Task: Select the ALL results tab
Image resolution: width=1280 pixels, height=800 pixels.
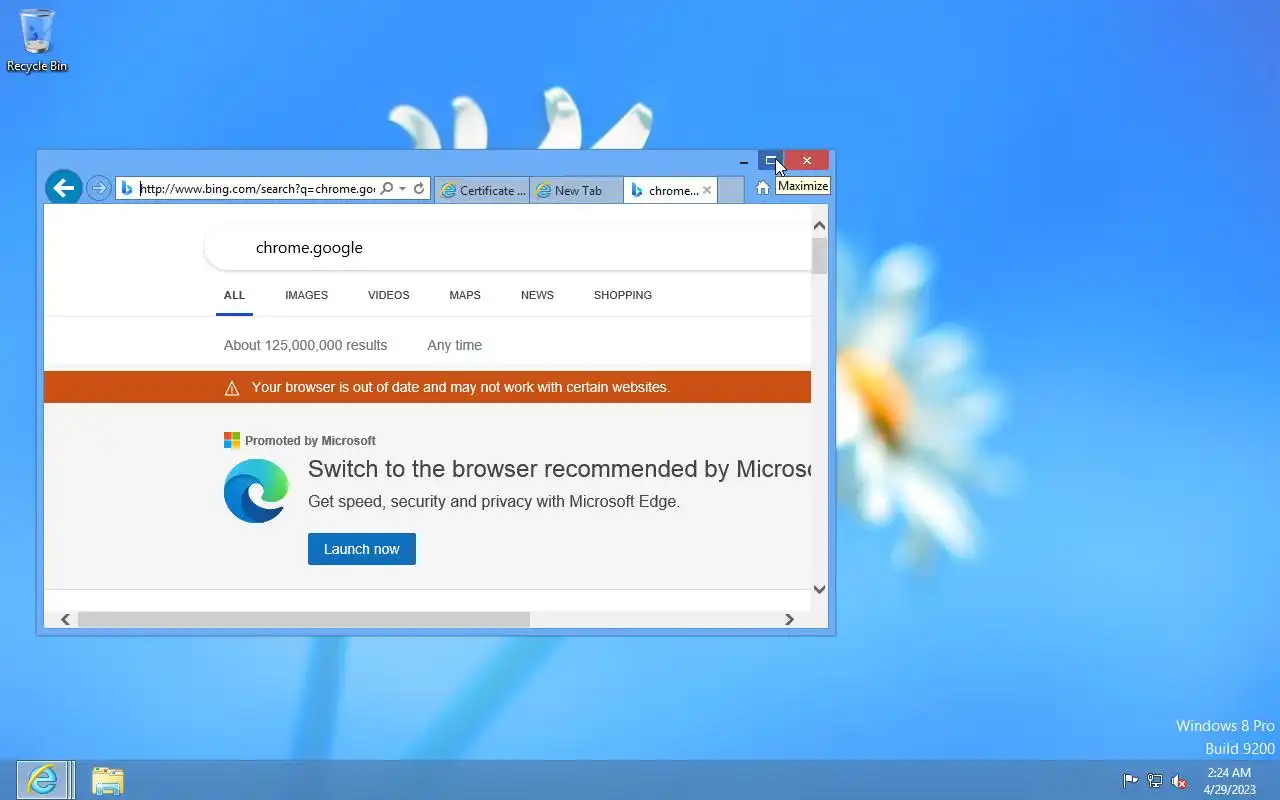Action: [234, 295]
